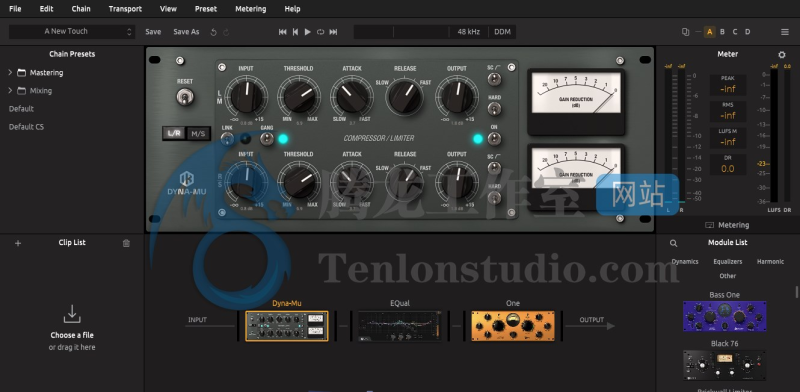
Task: Select snapshot C
Action: tap(735, 32)
